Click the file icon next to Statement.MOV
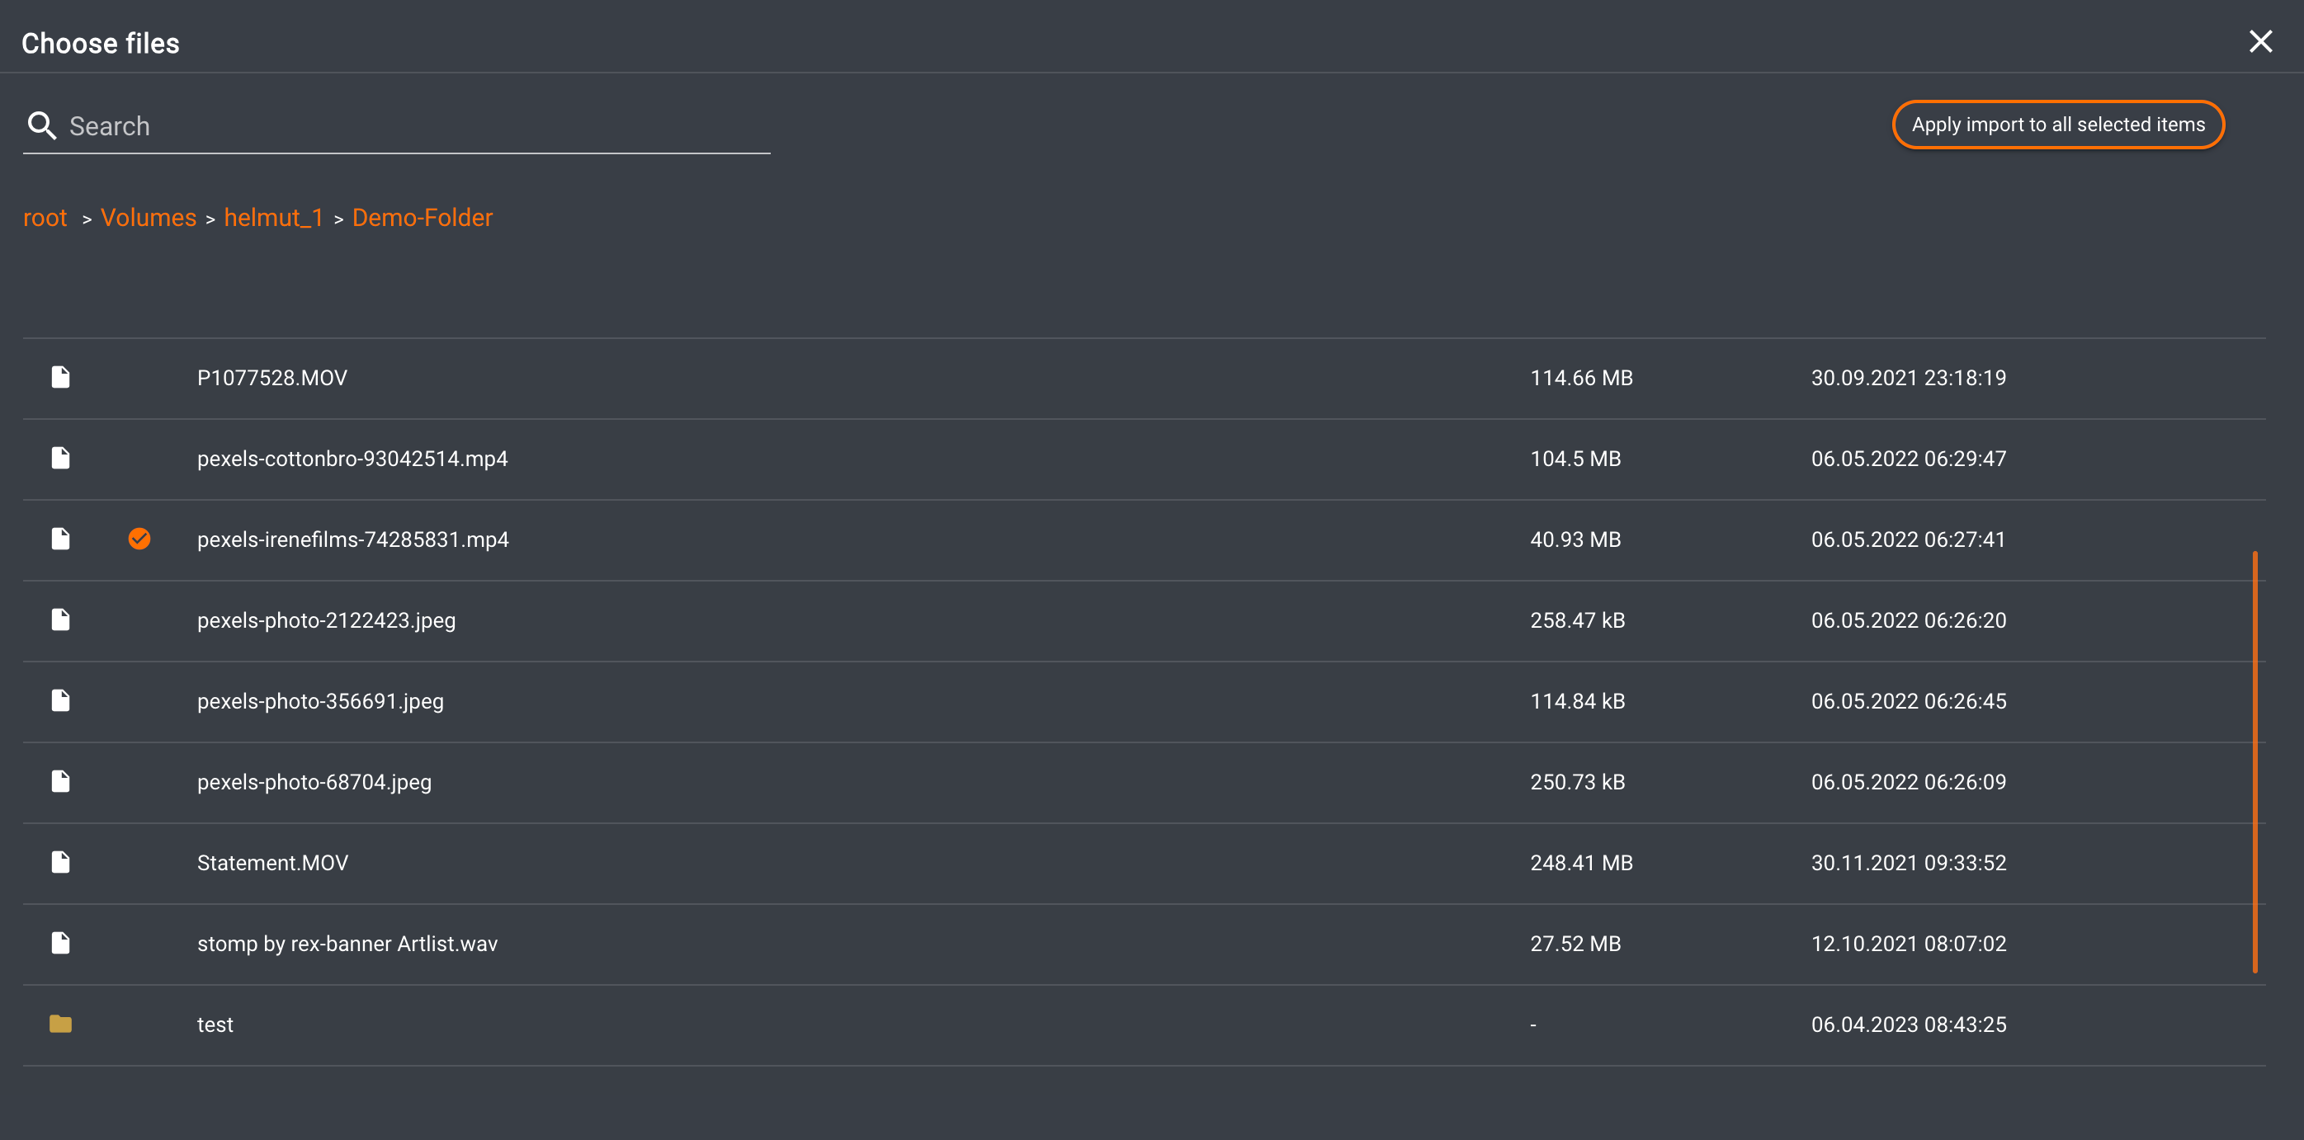Viewport: 2304px width, 1140px height. point(61,862)
